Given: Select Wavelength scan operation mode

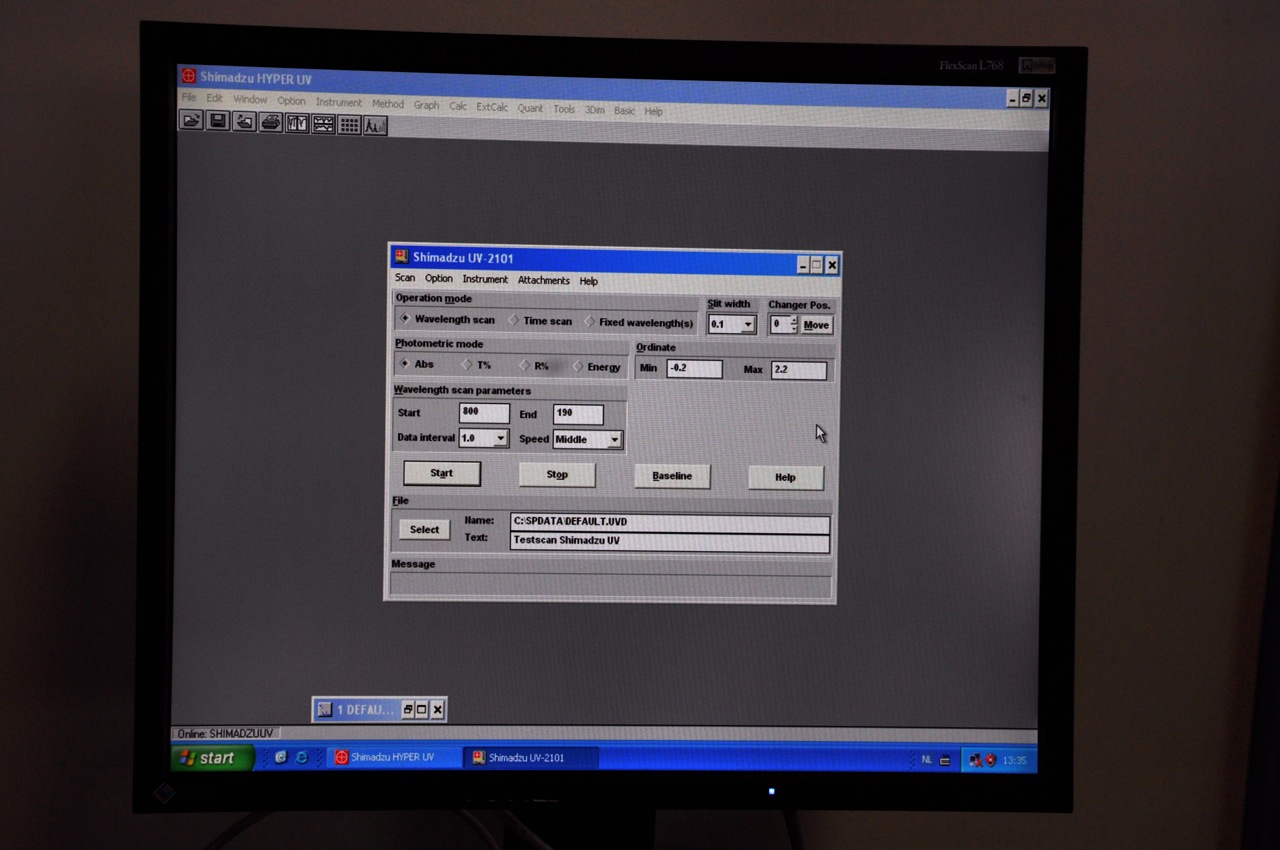Looking at the screenshot, I should point(447,319).
